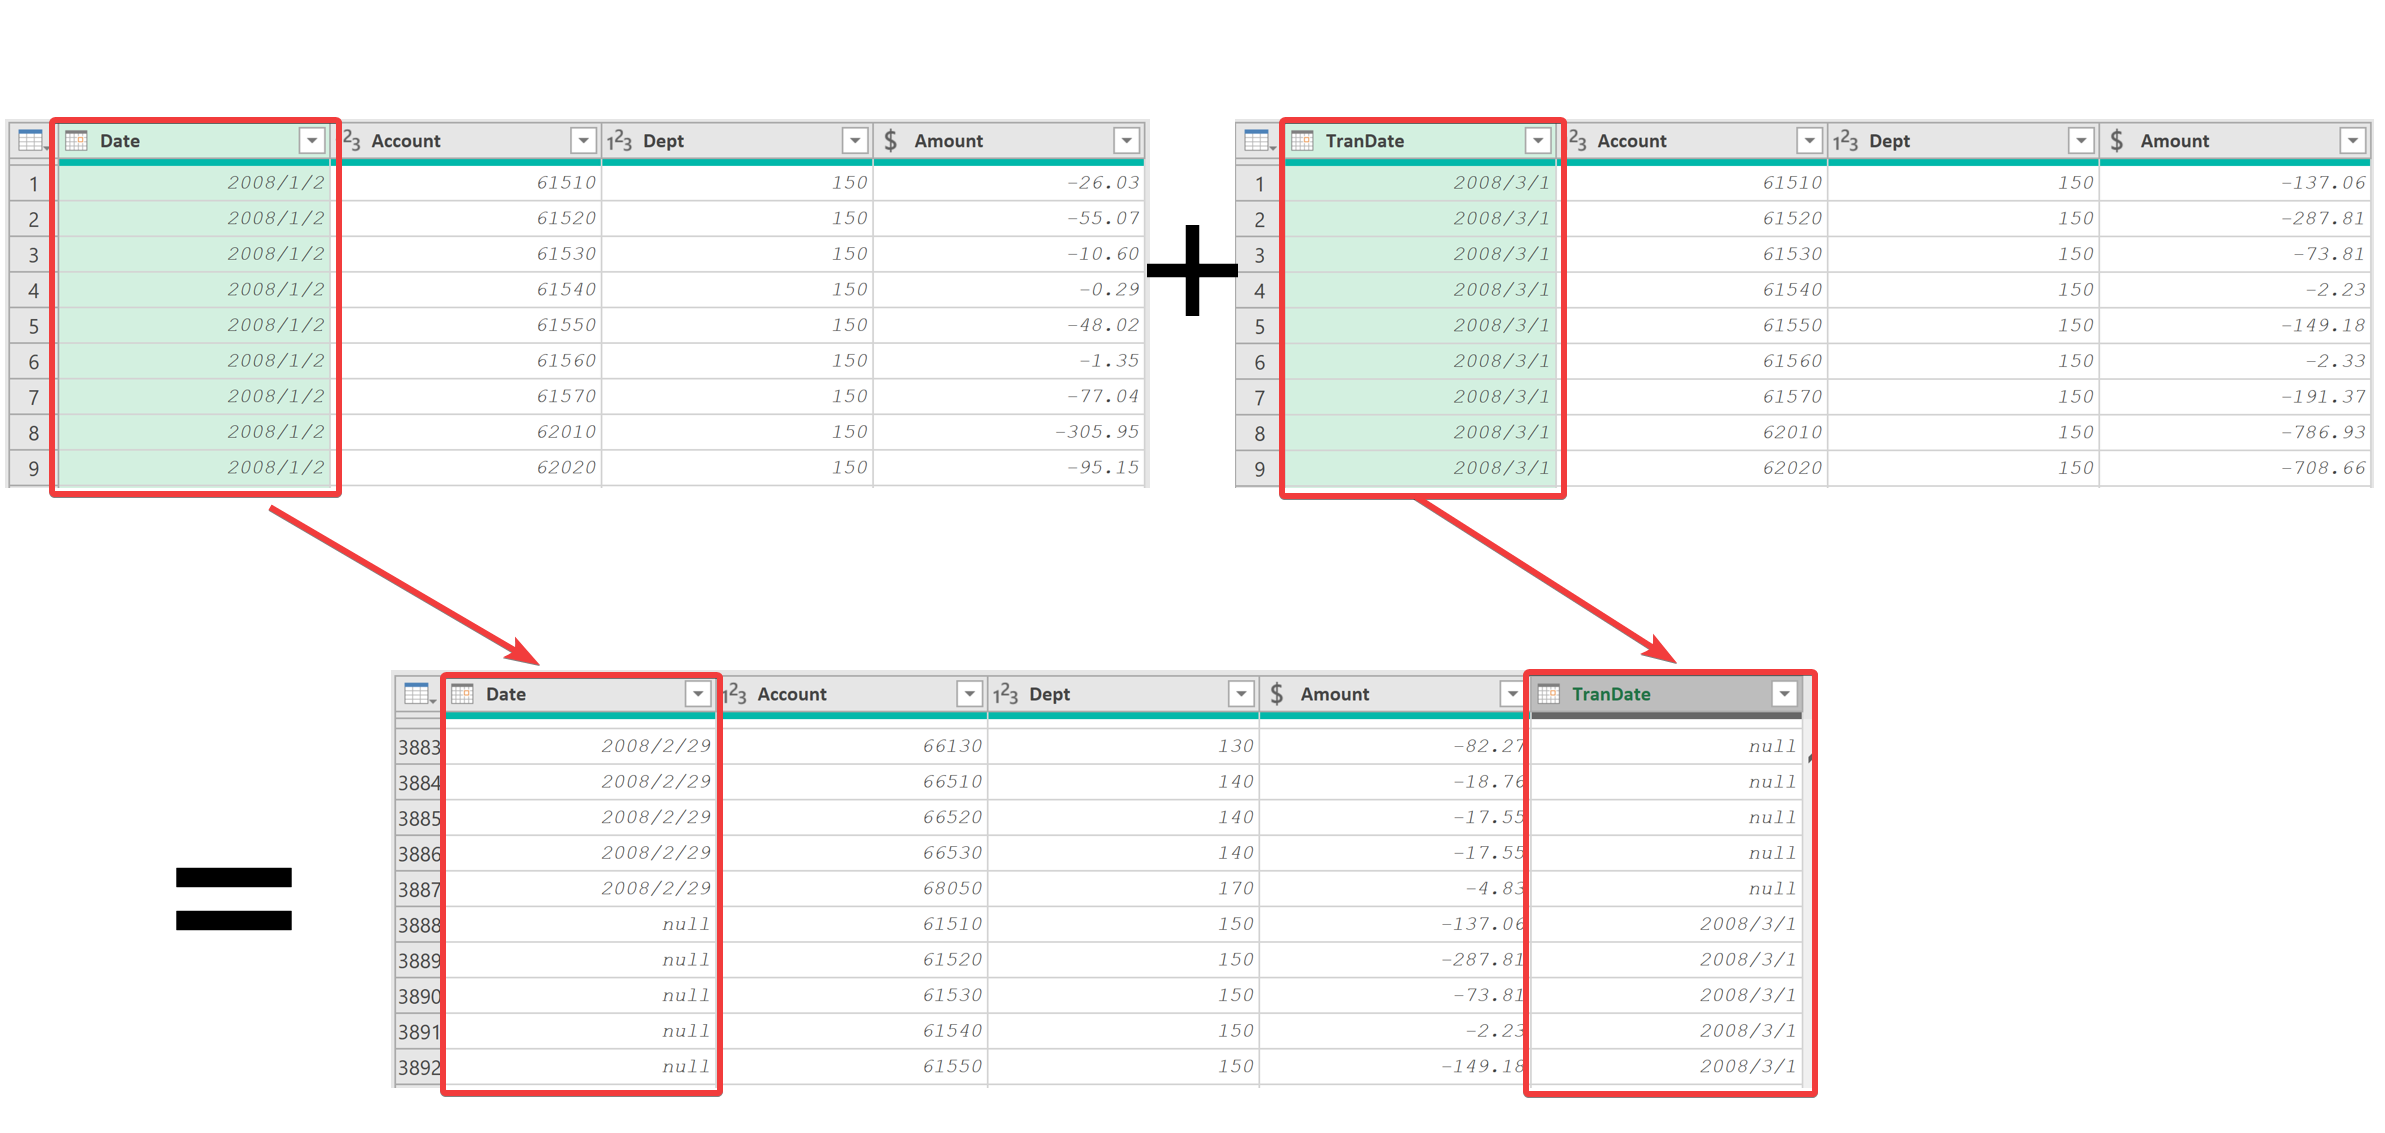Open Dept filter dropdown in top-right table
Viewport: 2385px width, 1133px height.
point(2081,141)
